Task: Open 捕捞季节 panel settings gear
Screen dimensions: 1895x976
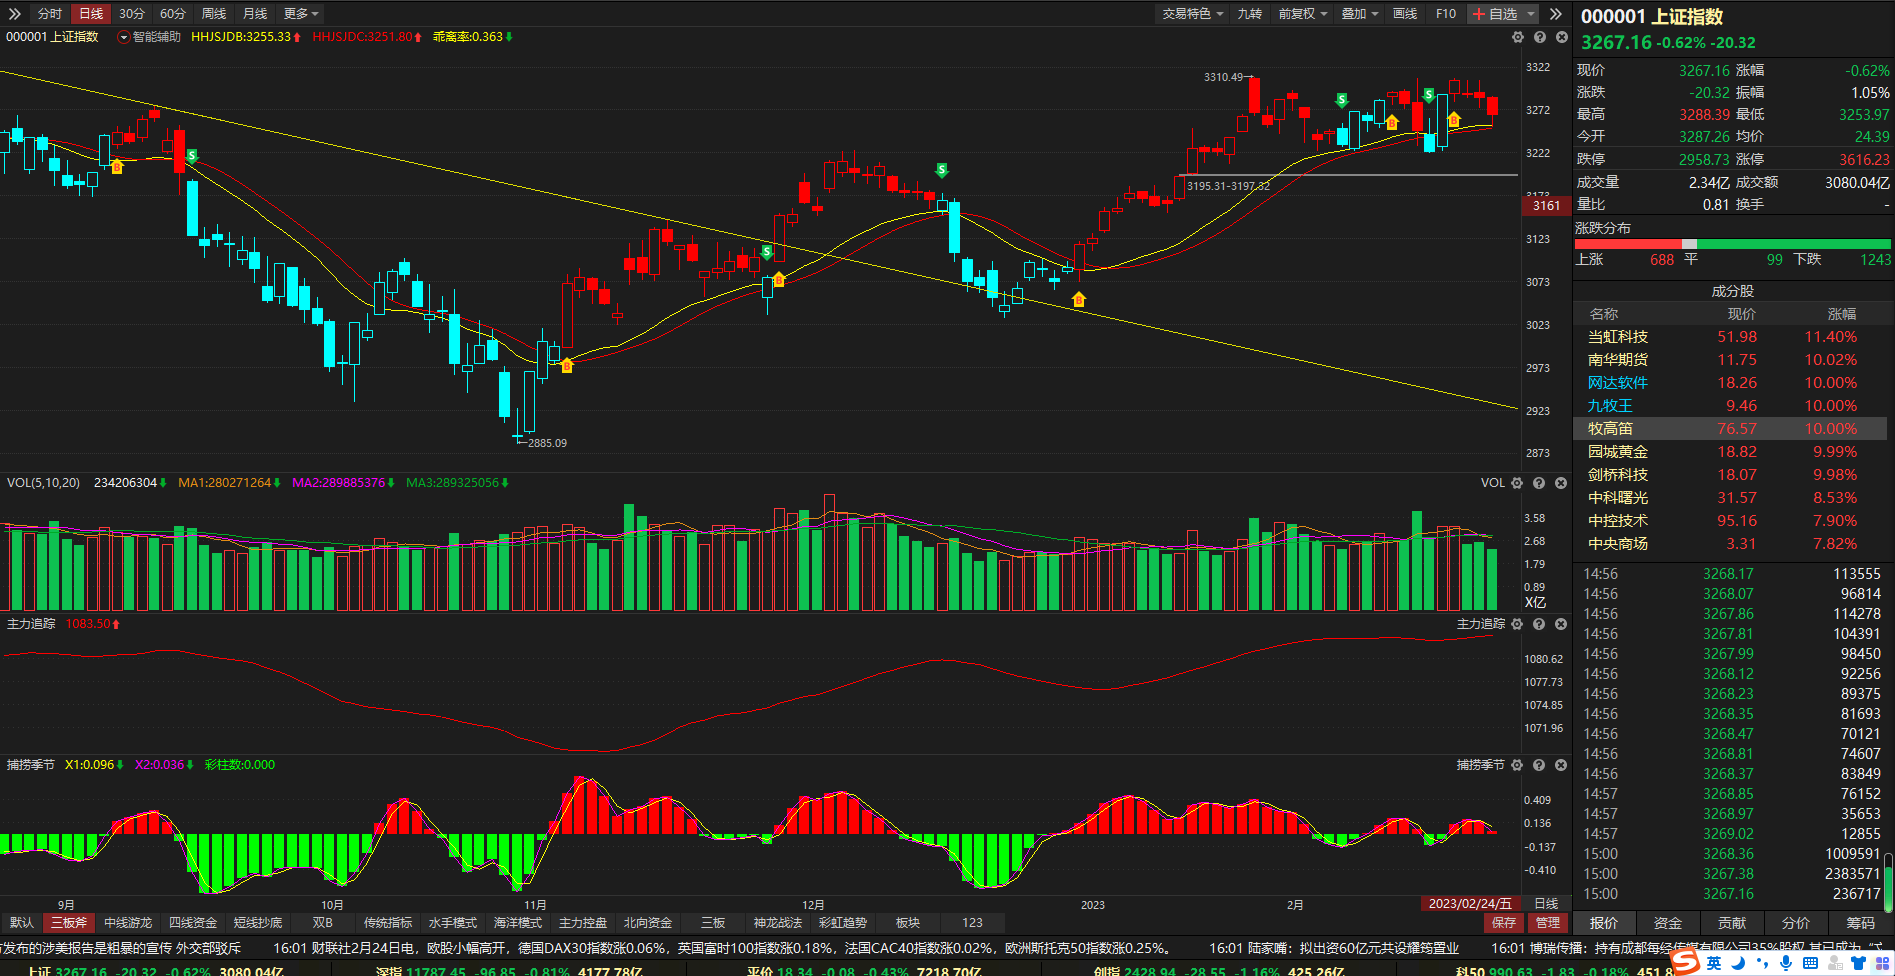Action: pos(1517,765)
